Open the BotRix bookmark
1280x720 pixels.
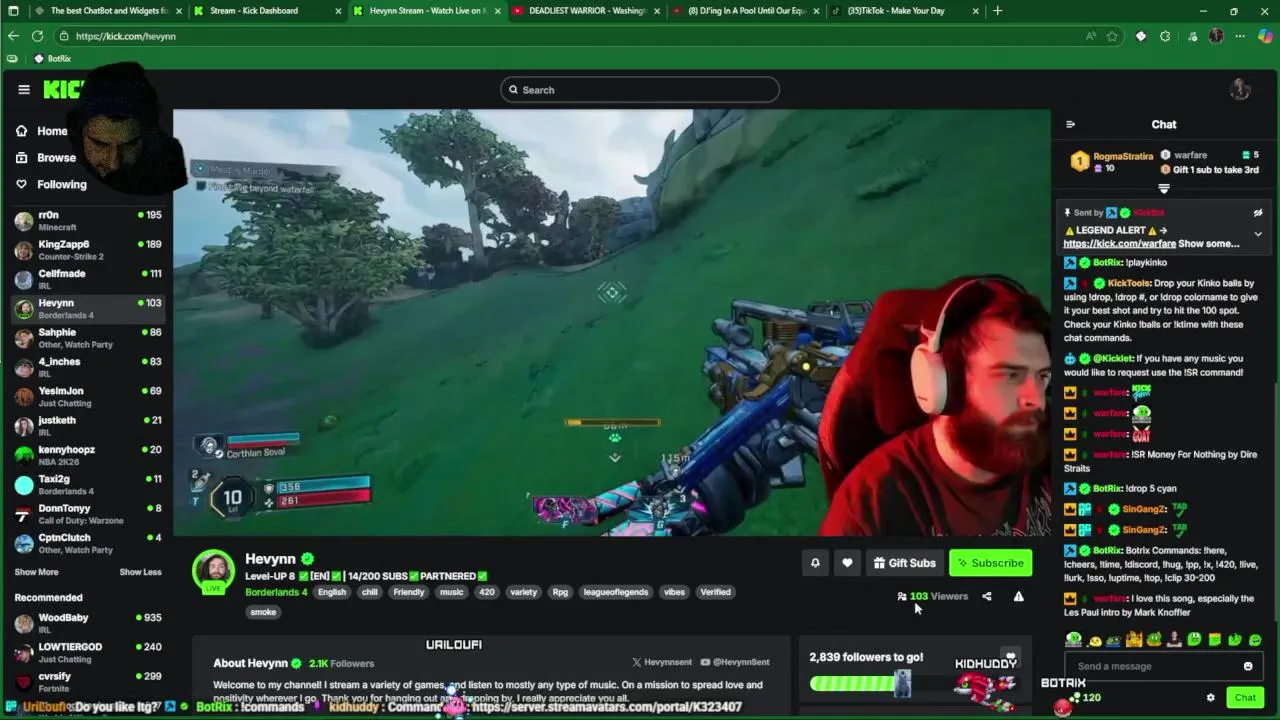(x=52, y=59)
